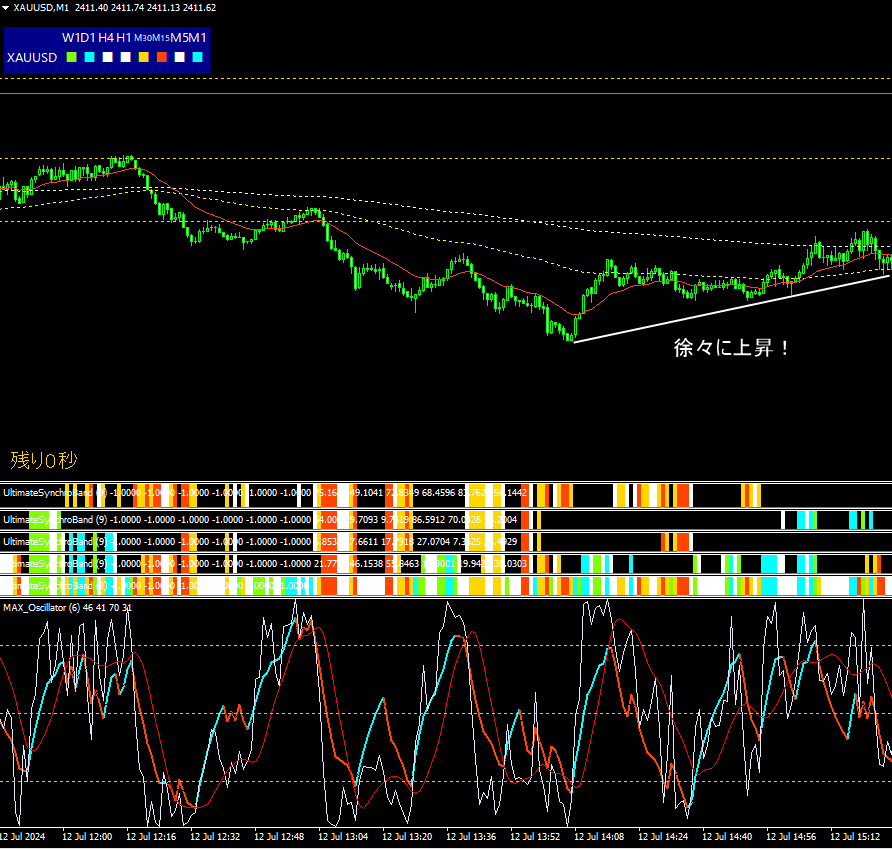Click the XAUUSD,M1 chart title text

[x=41, y=7]
